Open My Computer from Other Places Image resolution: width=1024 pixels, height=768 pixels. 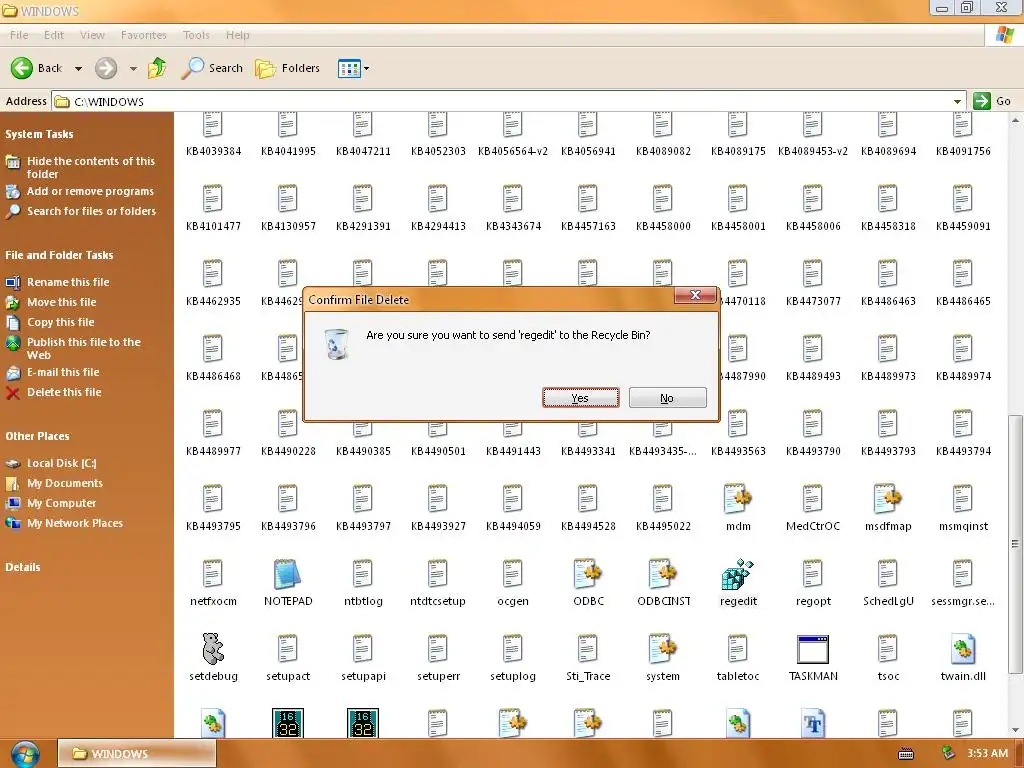pos(61,503)
